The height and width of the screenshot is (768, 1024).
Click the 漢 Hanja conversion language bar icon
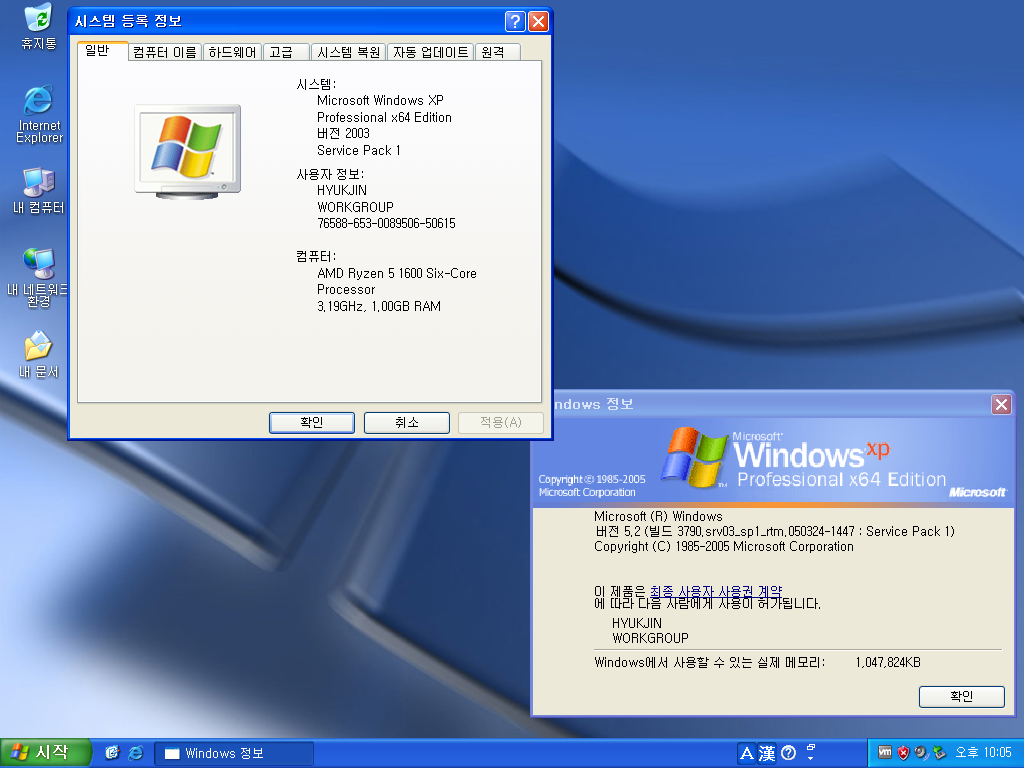pyautogui.click(x=767, y=754)
